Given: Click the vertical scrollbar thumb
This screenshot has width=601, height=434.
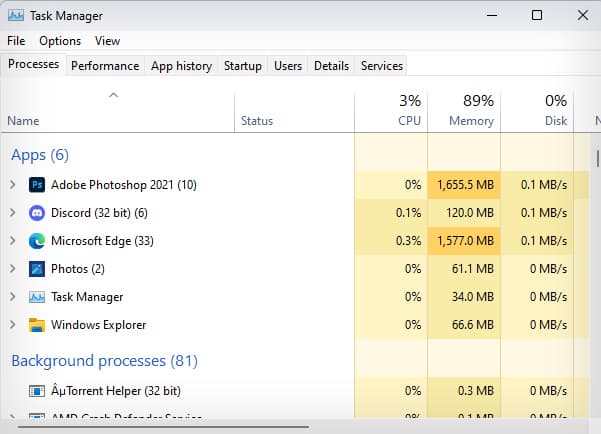Looking at the screenshot, I should (598, 158).
